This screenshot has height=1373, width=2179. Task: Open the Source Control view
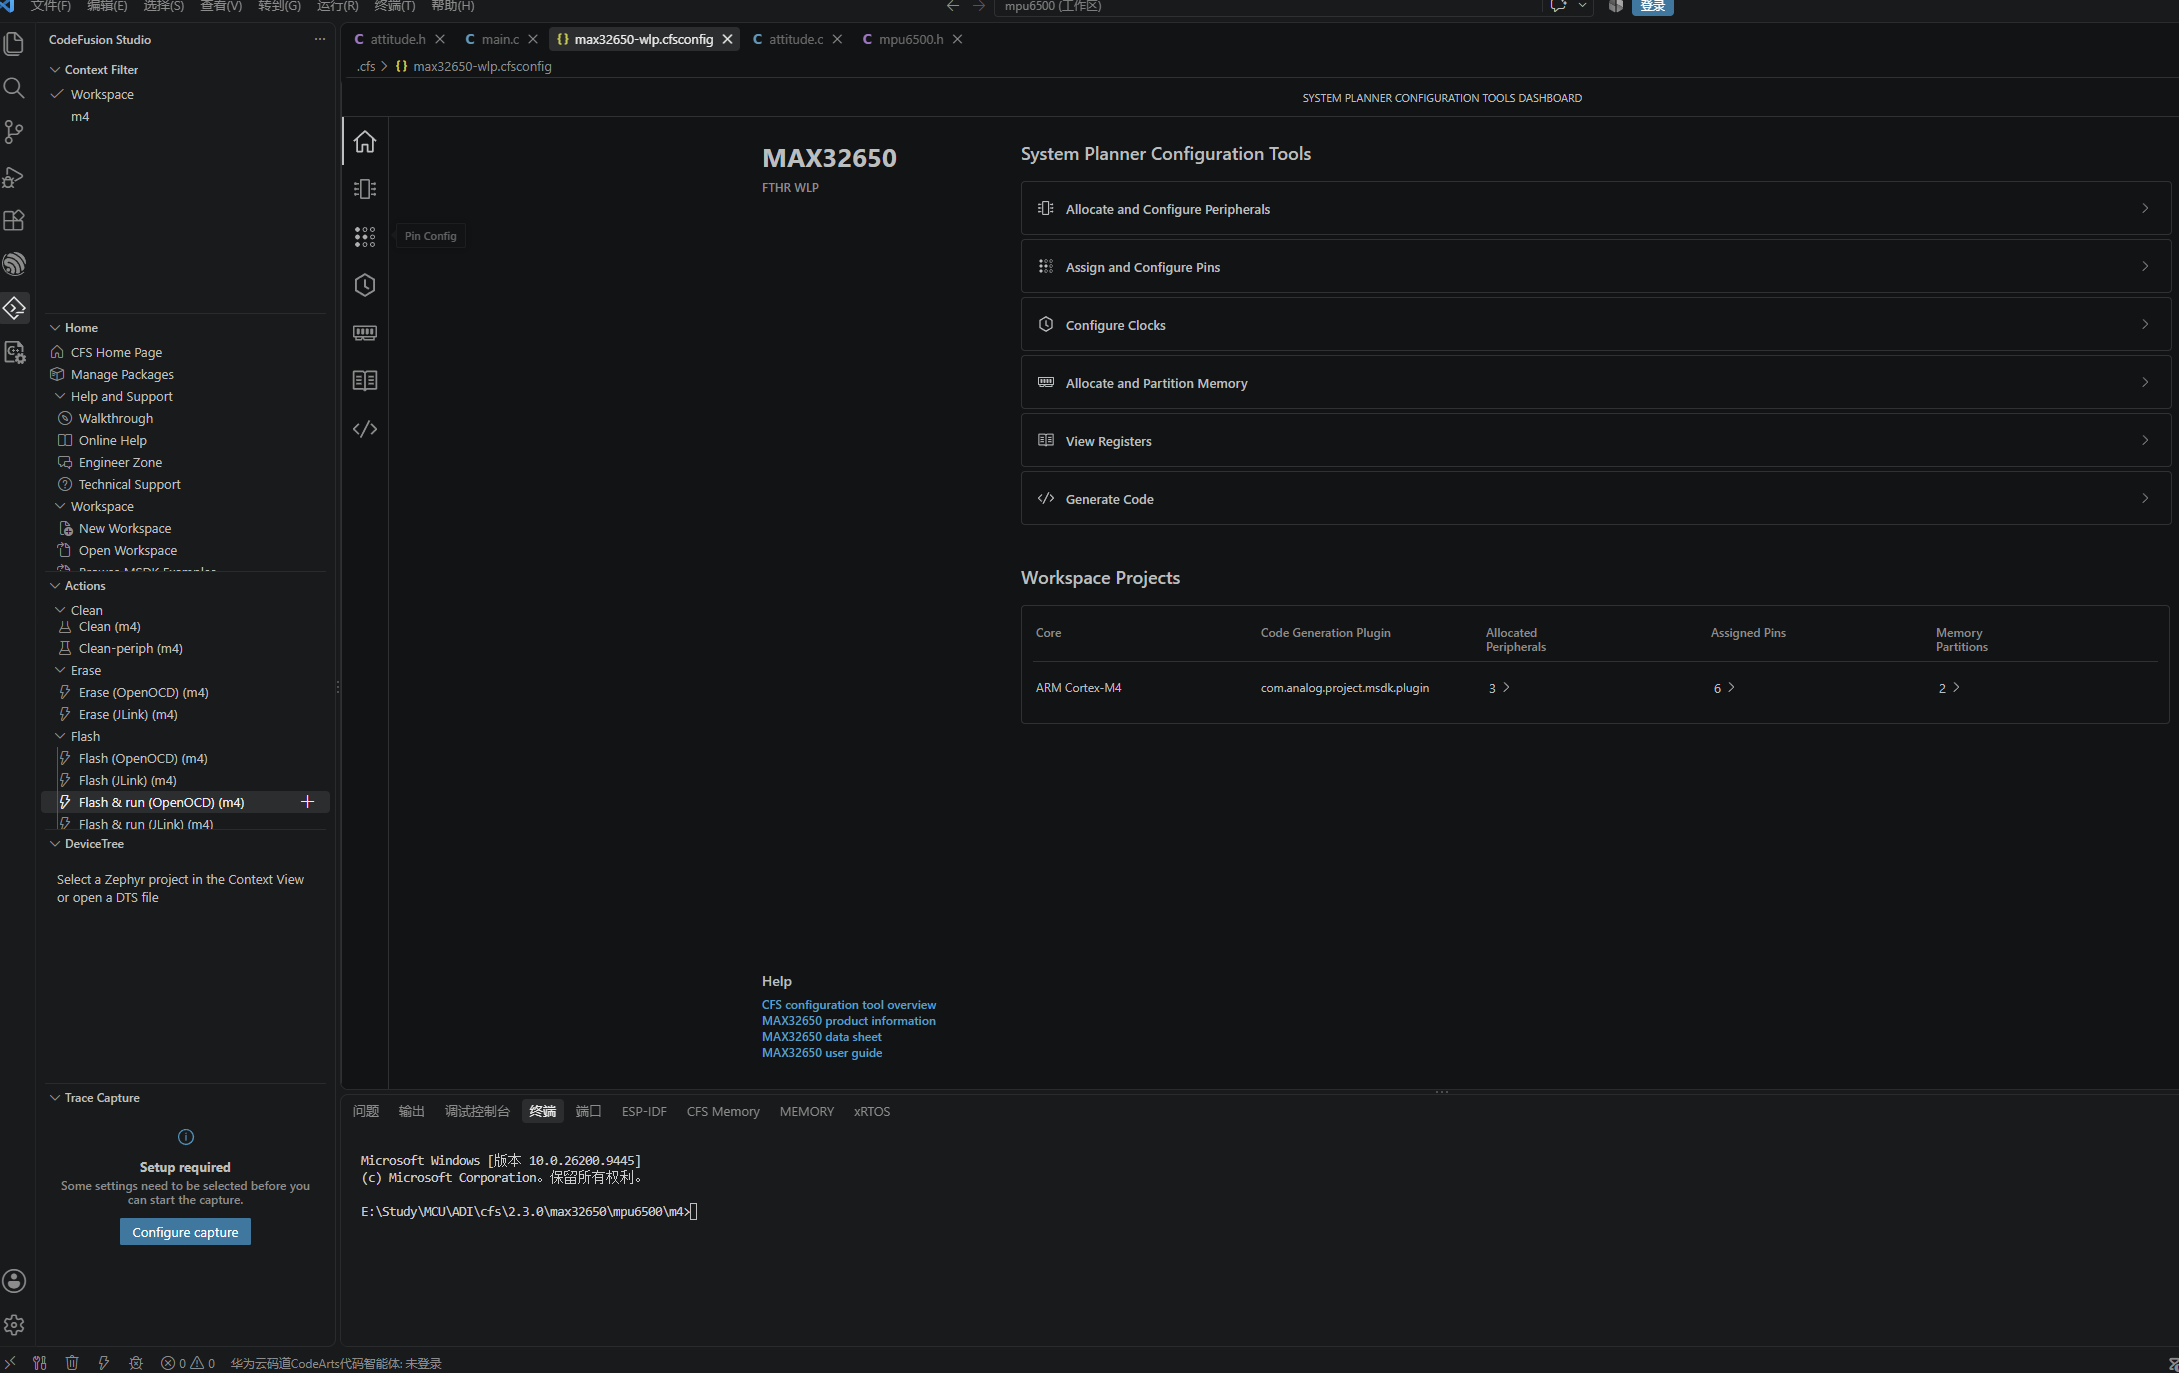14,132
